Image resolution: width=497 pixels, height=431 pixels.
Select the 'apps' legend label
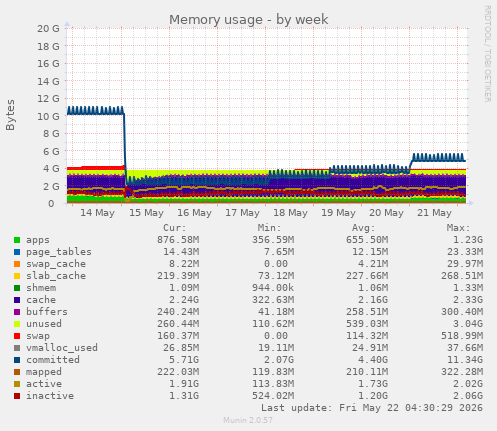tap(38, 240)
